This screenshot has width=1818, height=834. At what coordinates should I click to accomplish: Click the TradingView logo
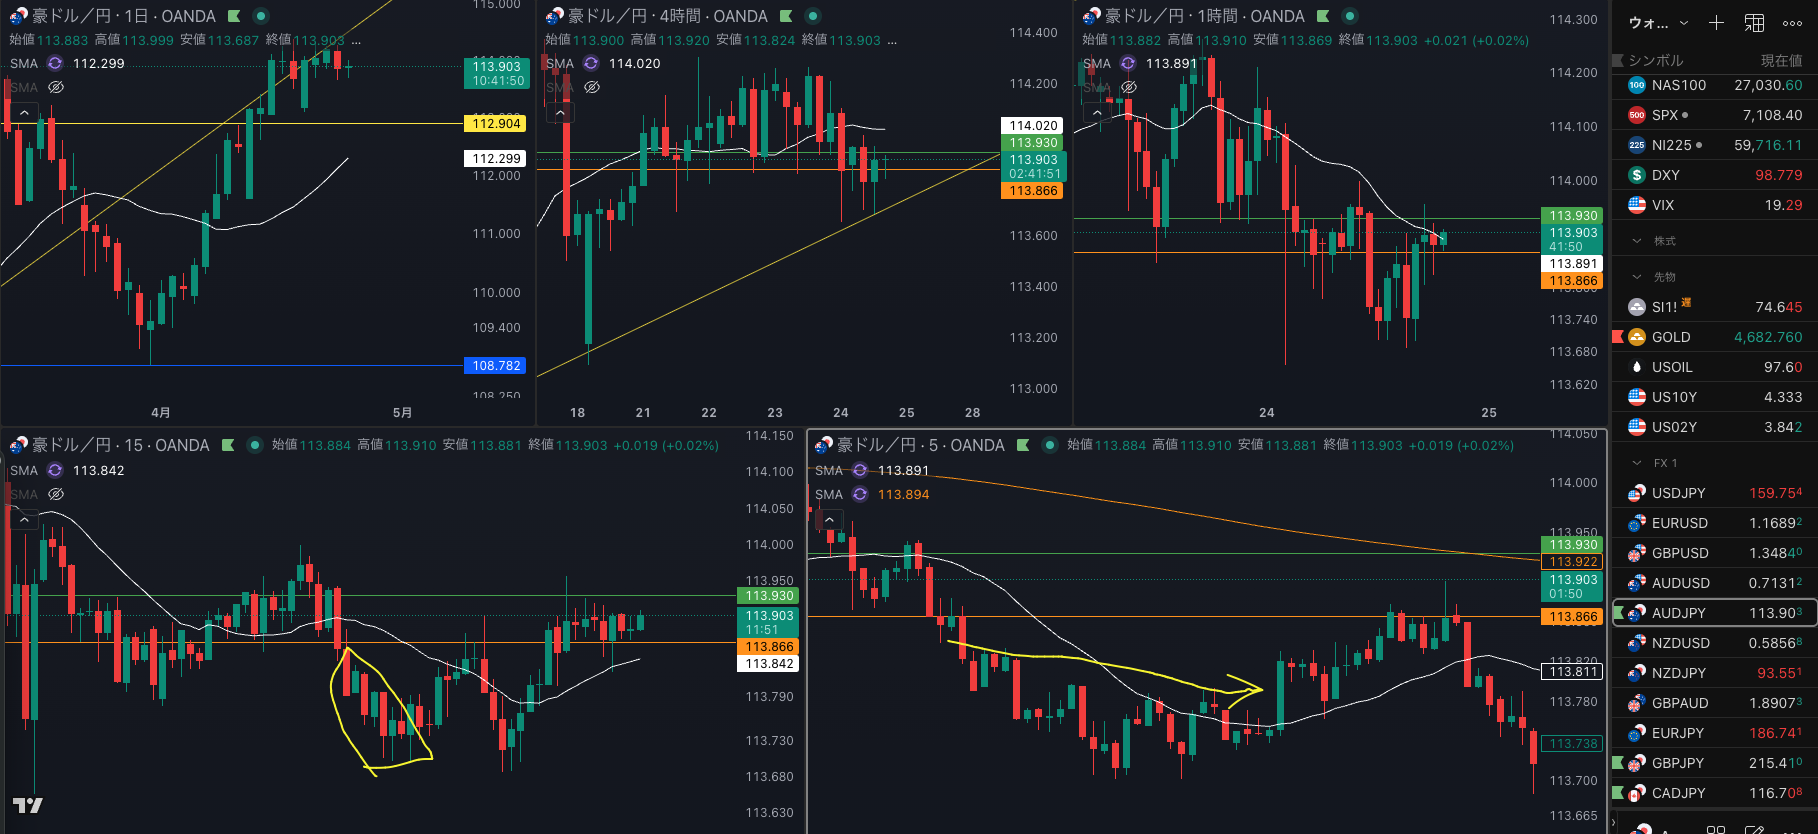click(27, 806)
